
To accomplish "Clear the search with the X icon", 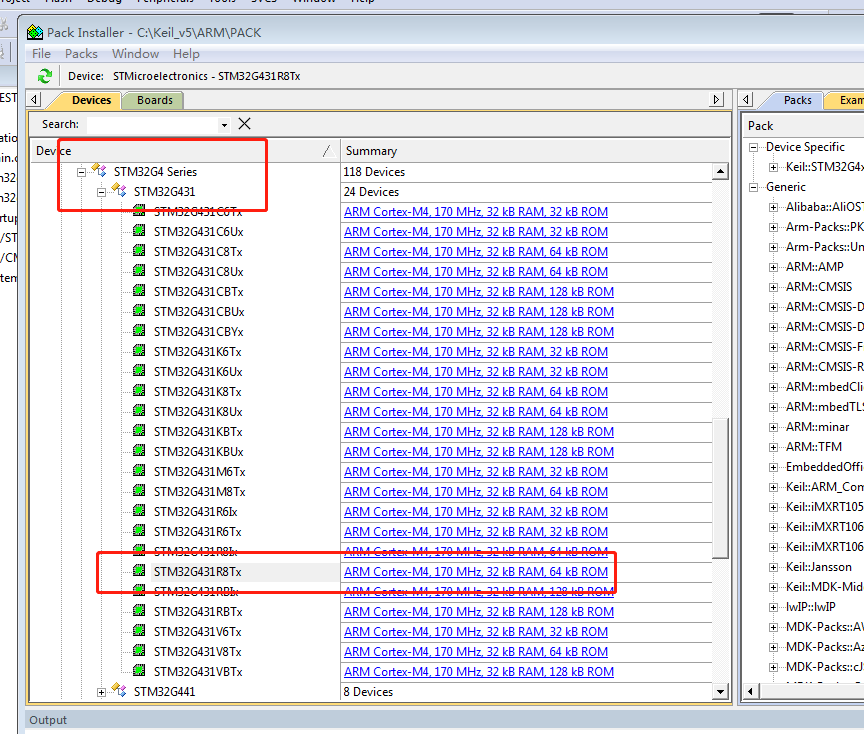I will pos(244,124).
